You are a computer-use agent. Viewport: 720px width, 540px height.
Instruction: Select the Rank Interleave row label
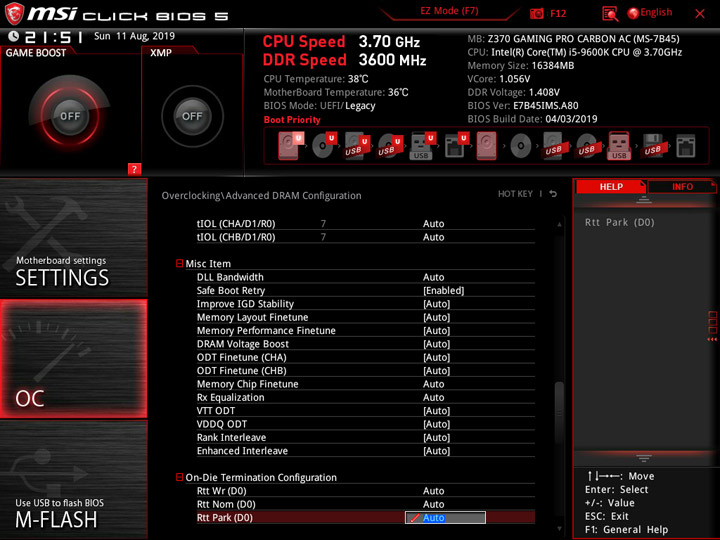pos(231,437)
